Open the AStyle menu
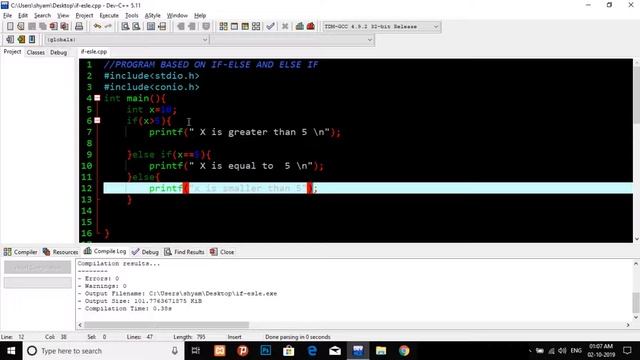Viewport: 640px width, 360px height. tap(153, 16)
